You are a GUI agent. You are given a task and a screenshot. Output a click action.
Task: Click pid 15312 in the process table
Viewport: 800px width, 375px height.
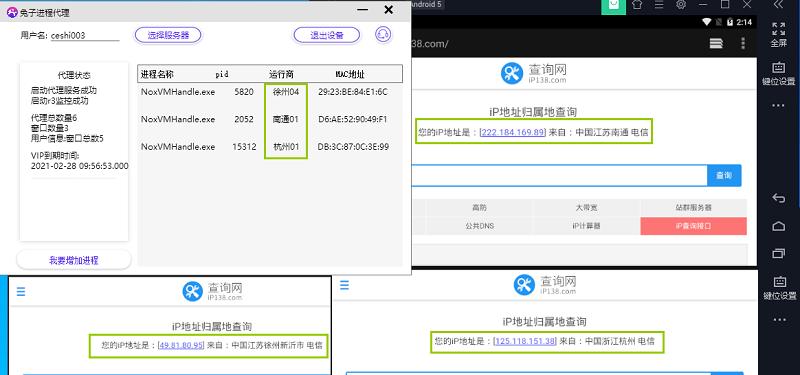pyautogui.click(x=244, y=147)
